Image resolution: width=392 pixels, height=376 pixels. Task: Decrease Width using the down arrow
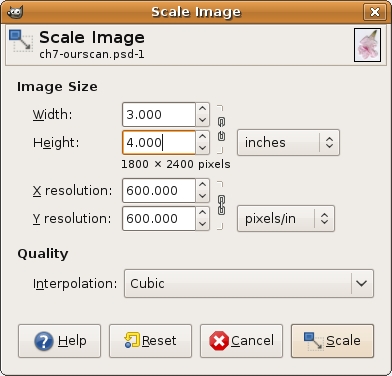(202, 120)
